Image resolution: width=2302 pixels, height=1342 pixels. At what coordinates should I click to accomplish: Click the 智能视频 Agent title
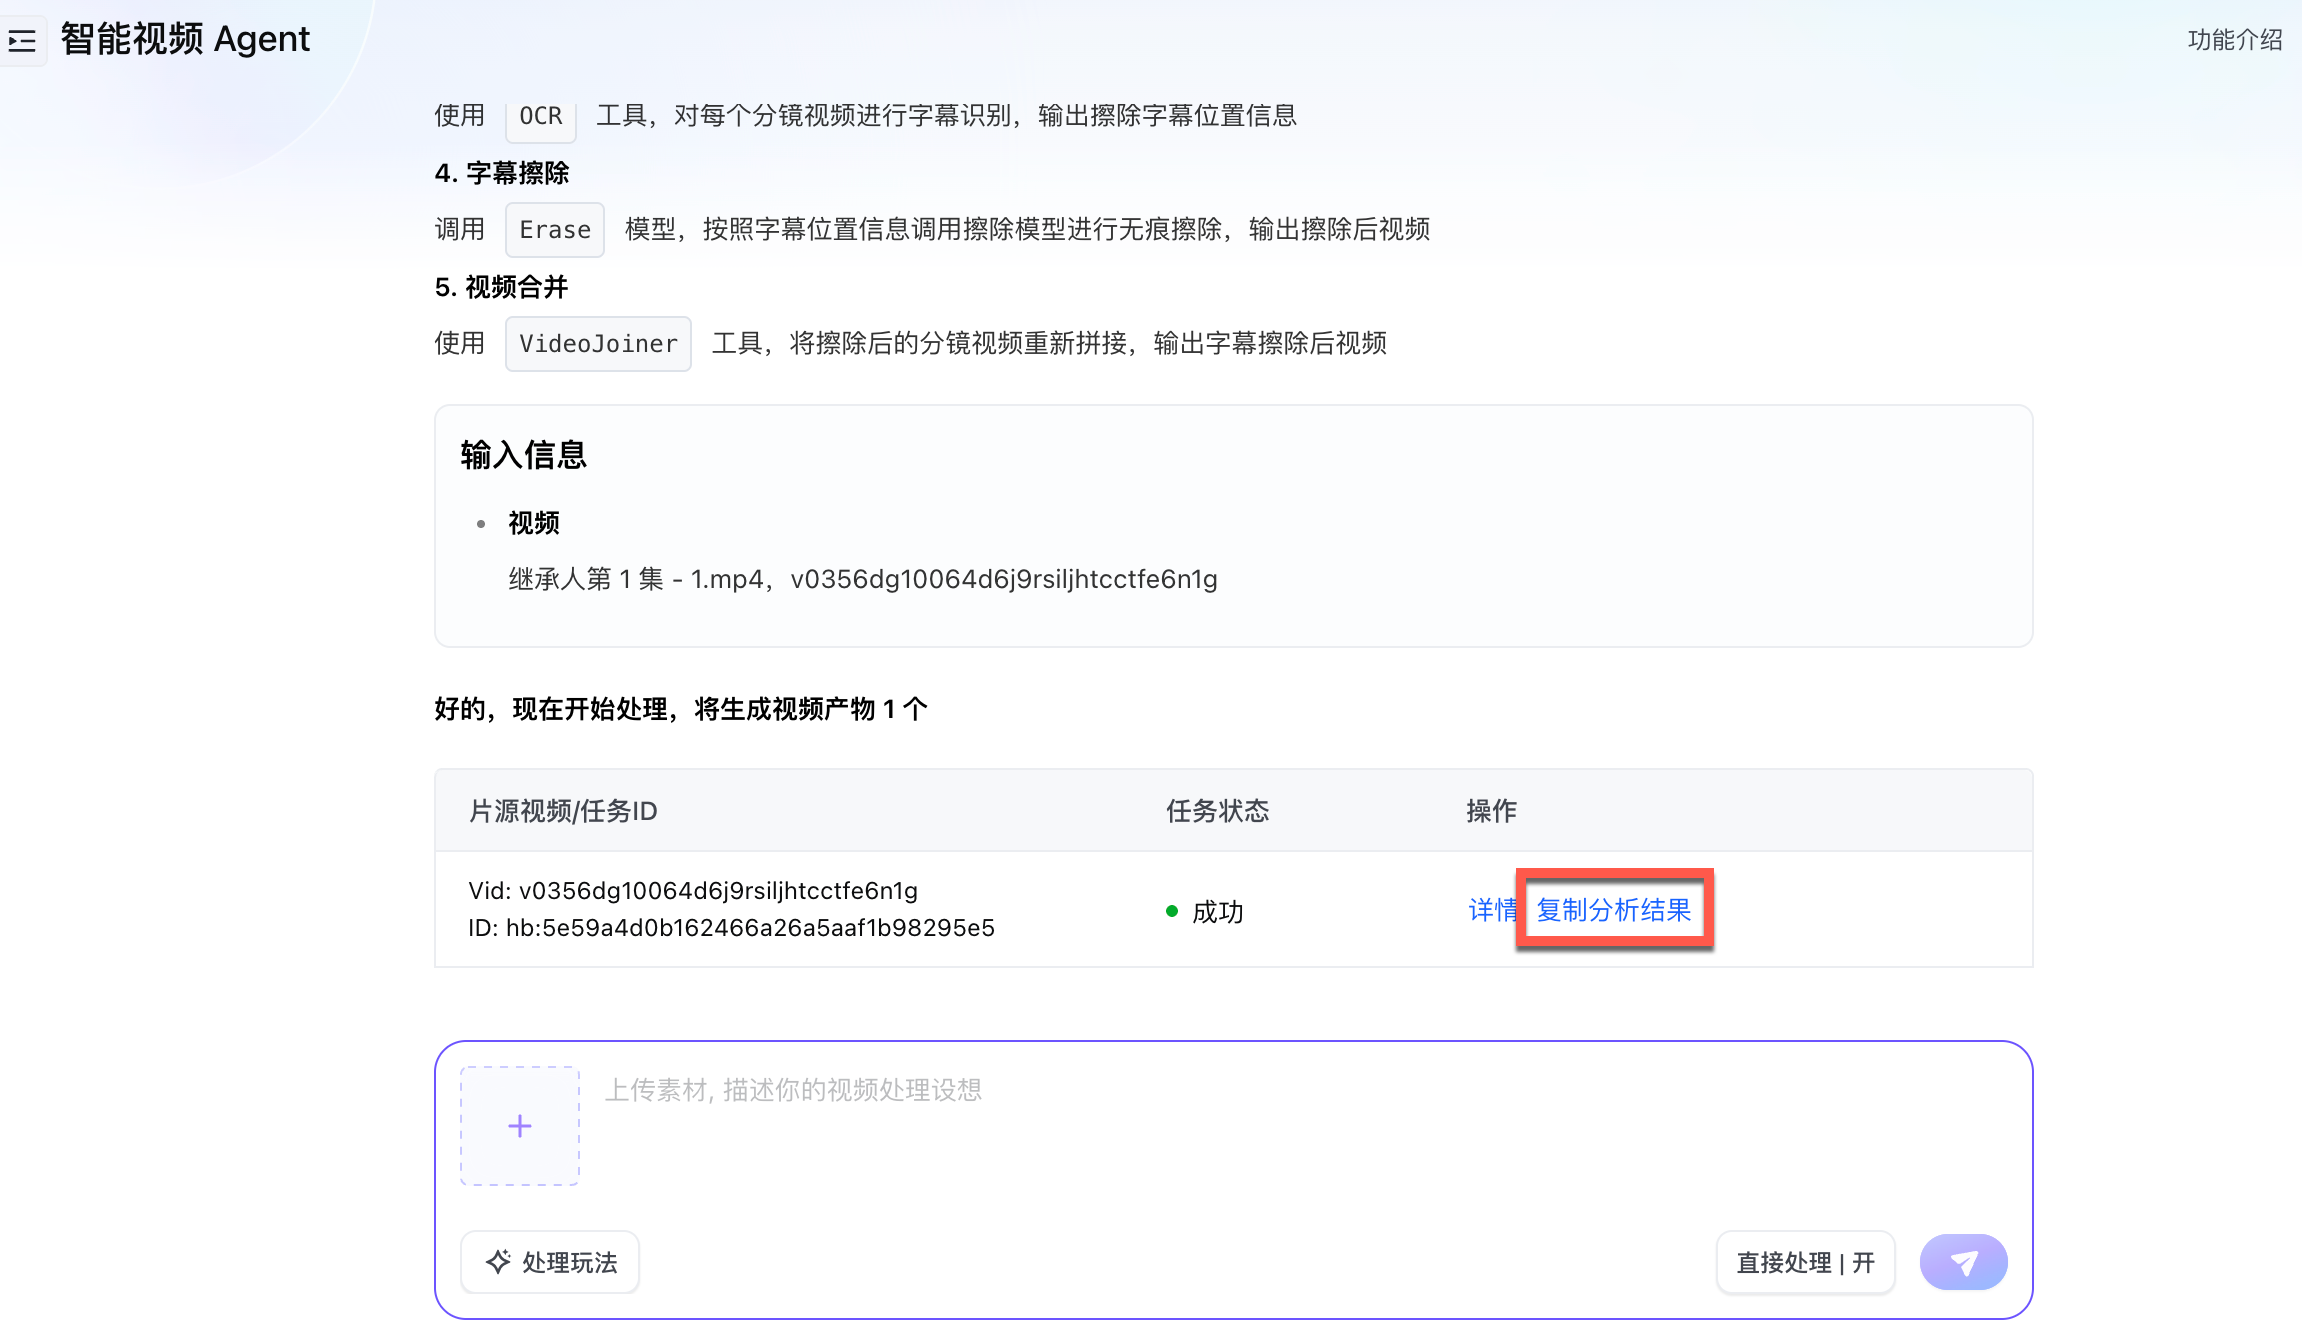tap(185, 39)
